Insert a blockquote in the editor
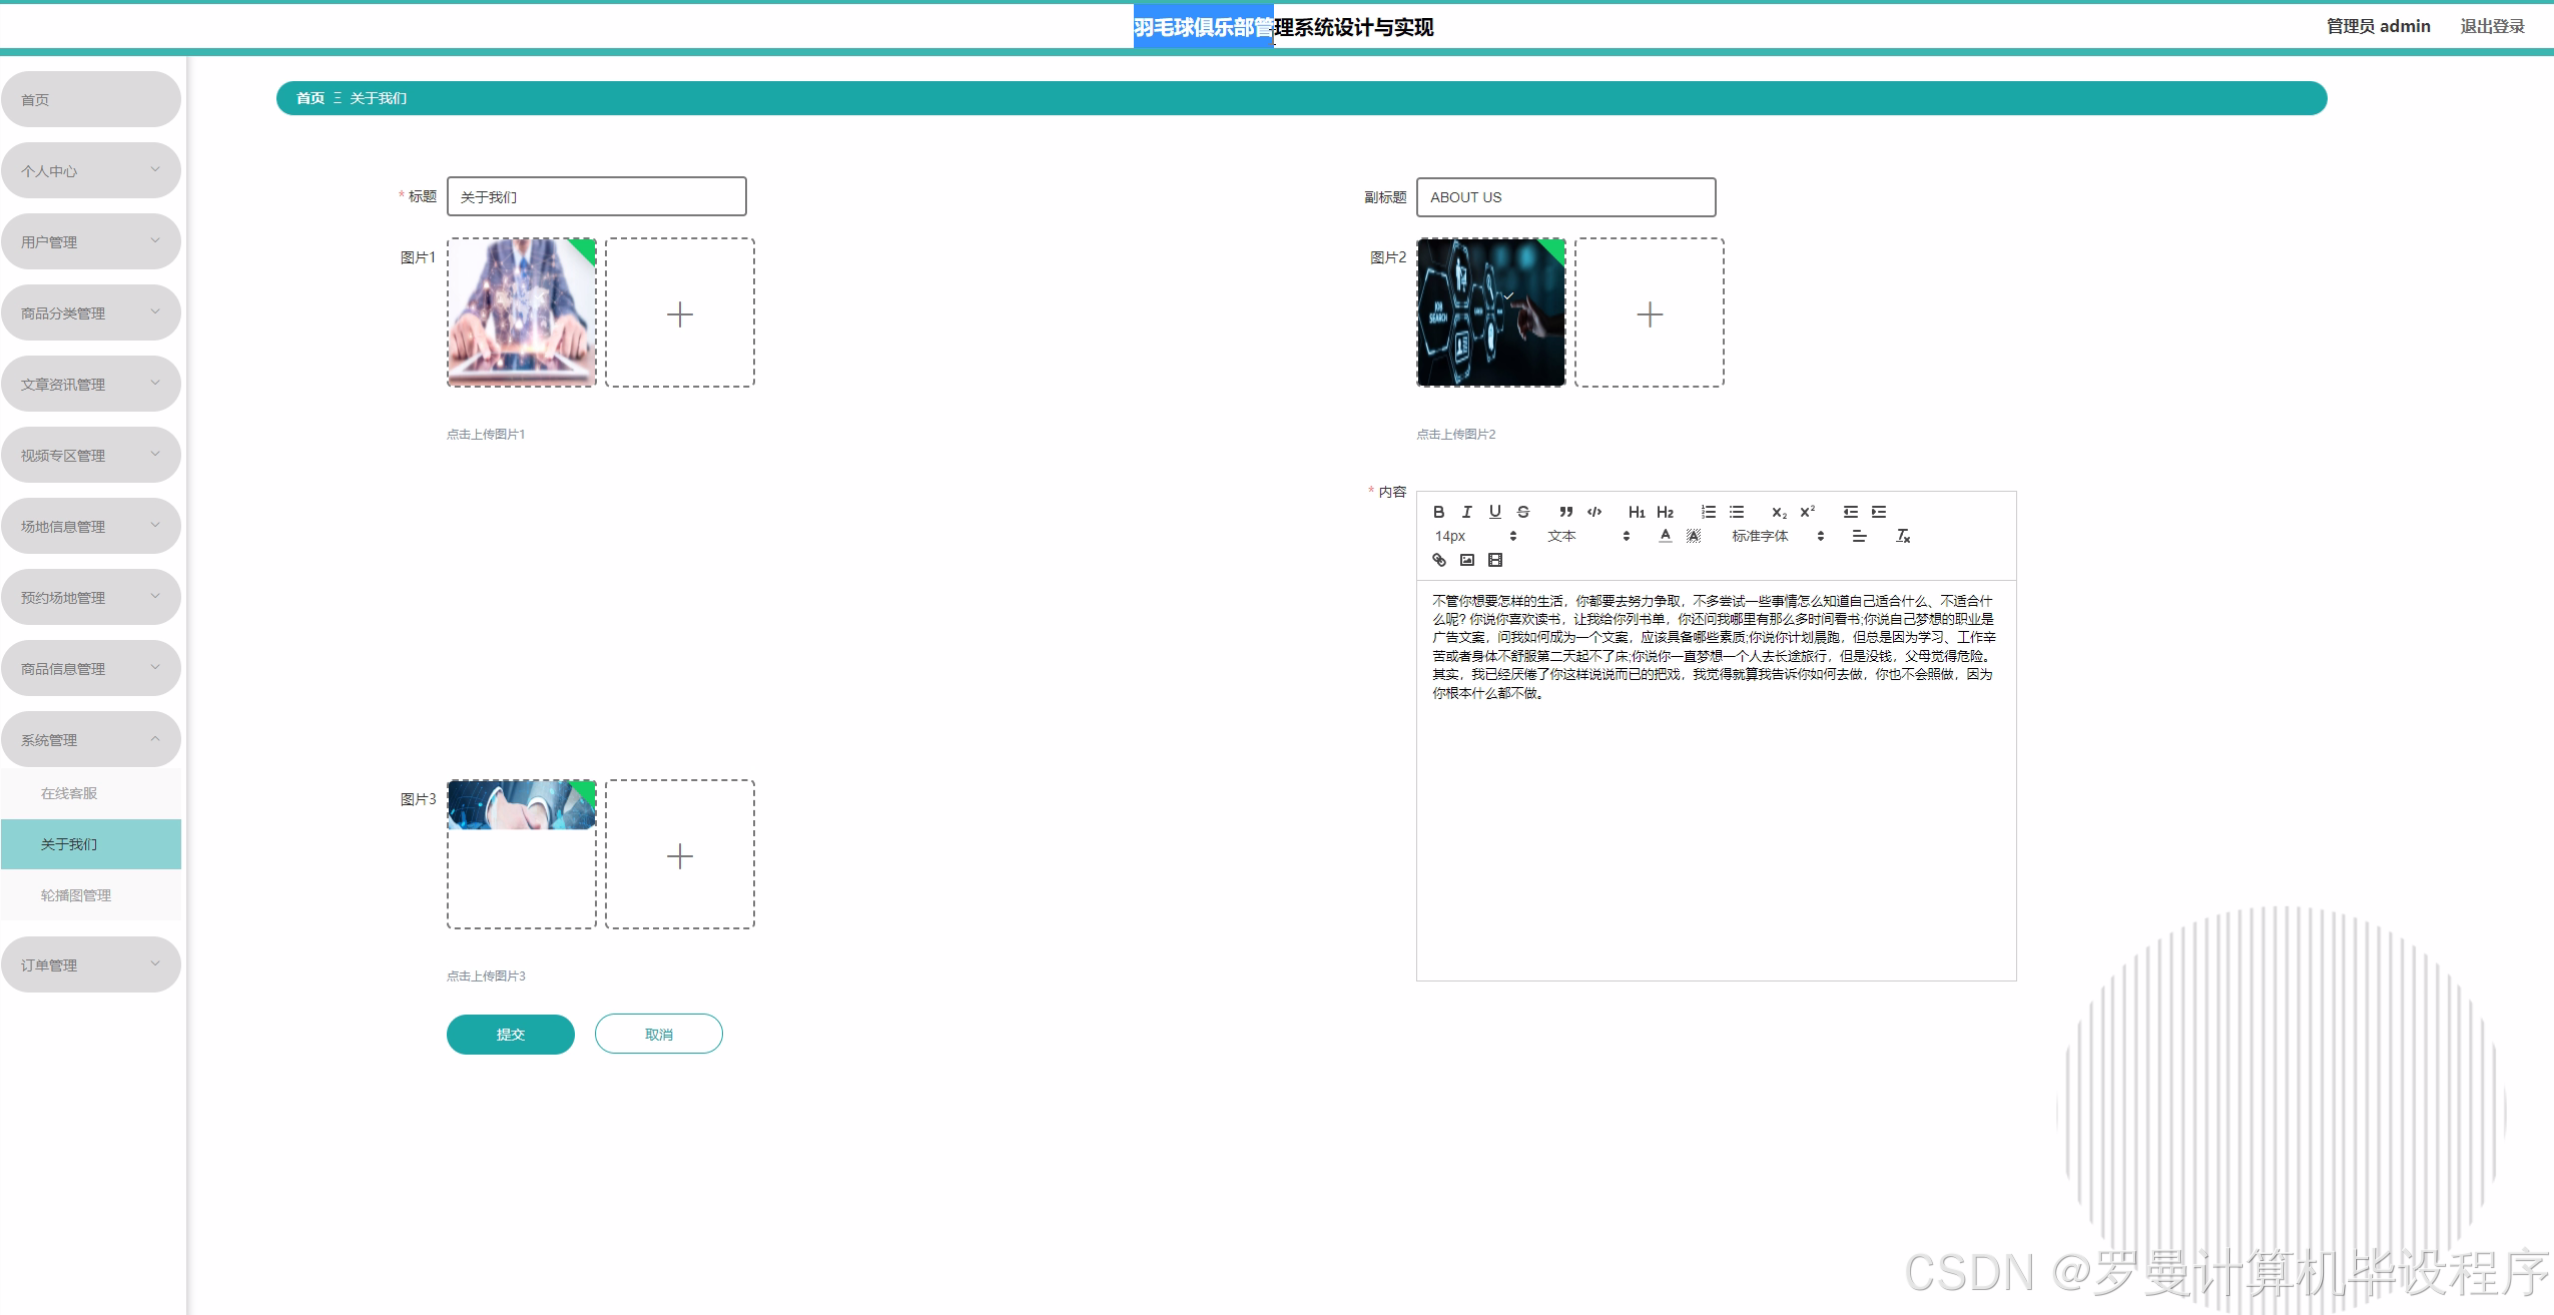Screen dimensions: 2554x1315 (1566, 512)
